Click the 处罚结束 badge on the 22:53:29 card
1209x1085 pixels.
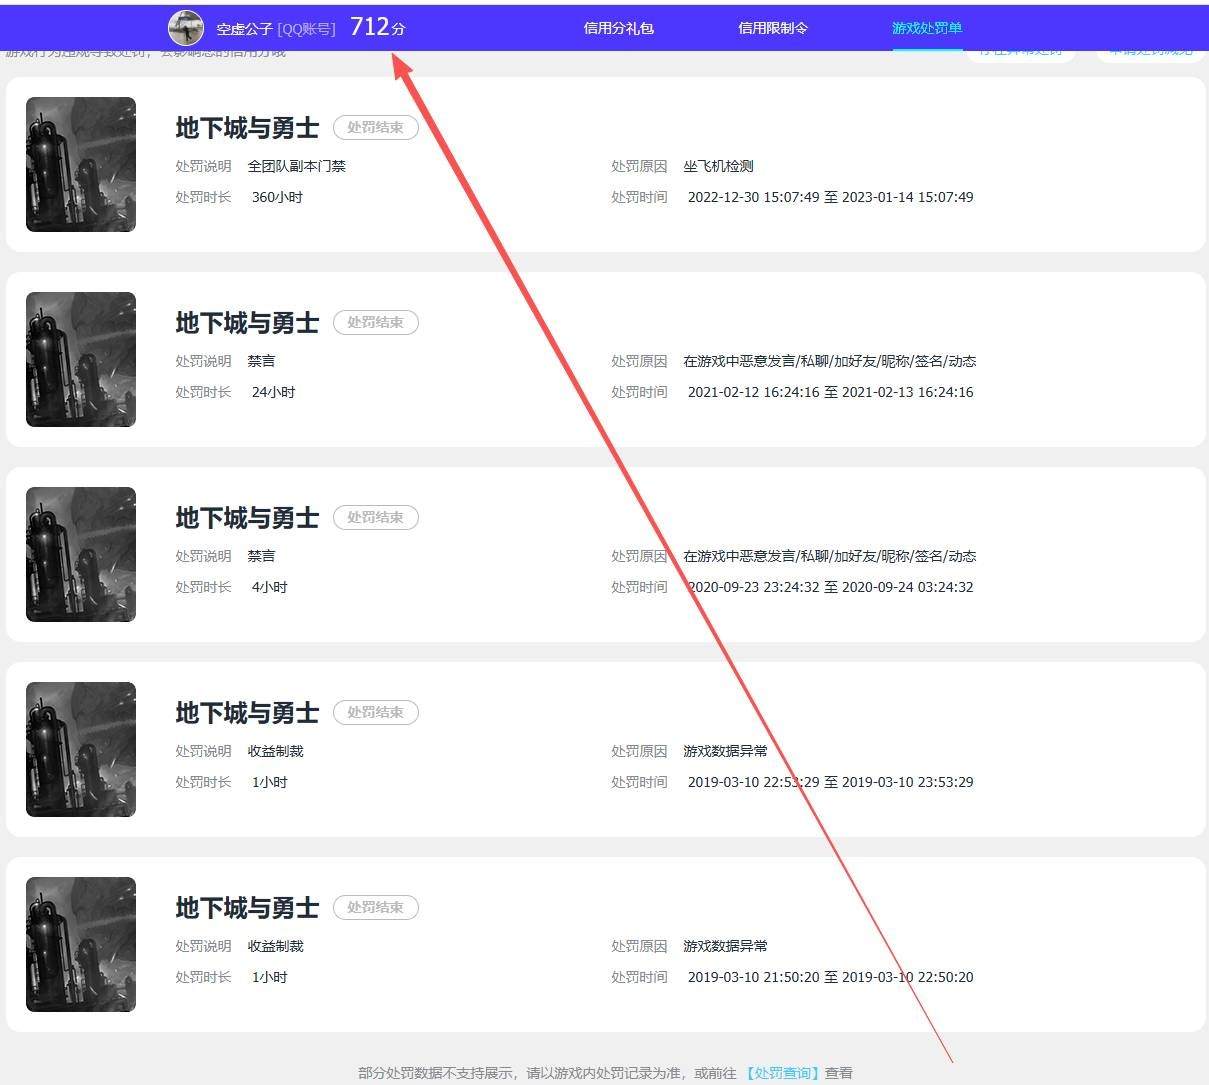click(376, 713)
